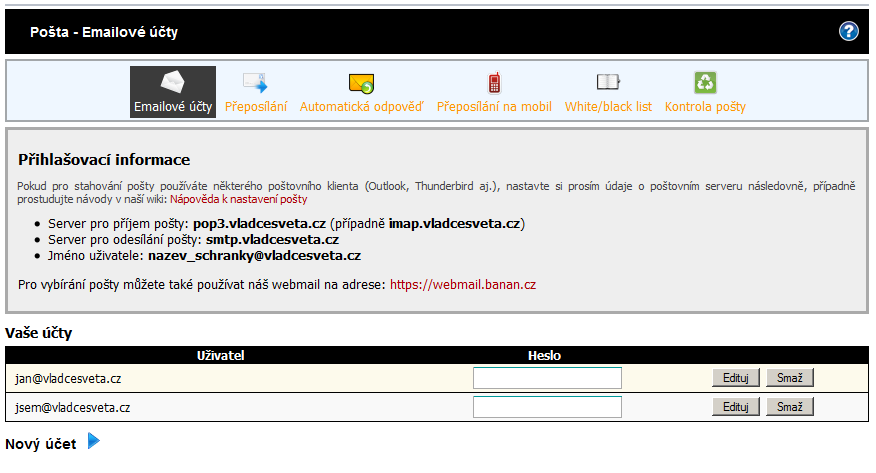Select the Přeposílání na mobil tab label

(494, 107)
